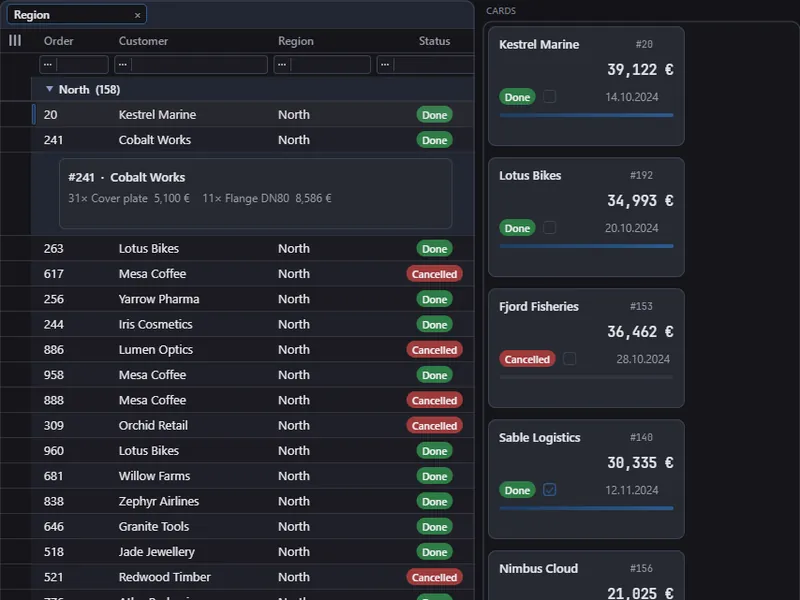Click Cancelled badge on Fjord Fisheries card
Image resolution: width=800 pixels, height=600 pixels.
[x=527, y=359]
